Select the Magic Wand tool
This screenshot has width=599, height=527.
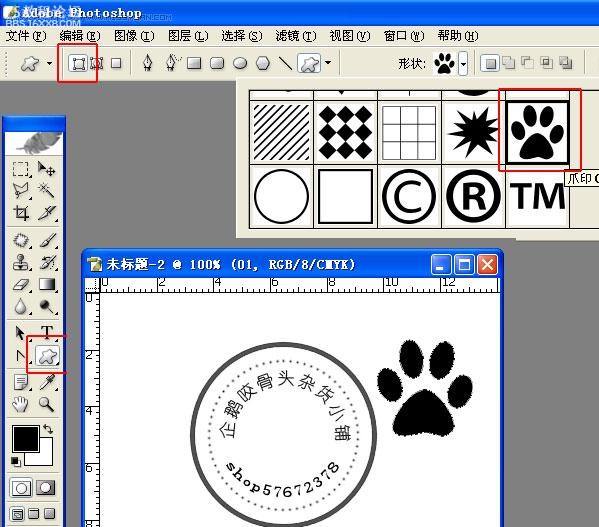(x=47, y=190)
